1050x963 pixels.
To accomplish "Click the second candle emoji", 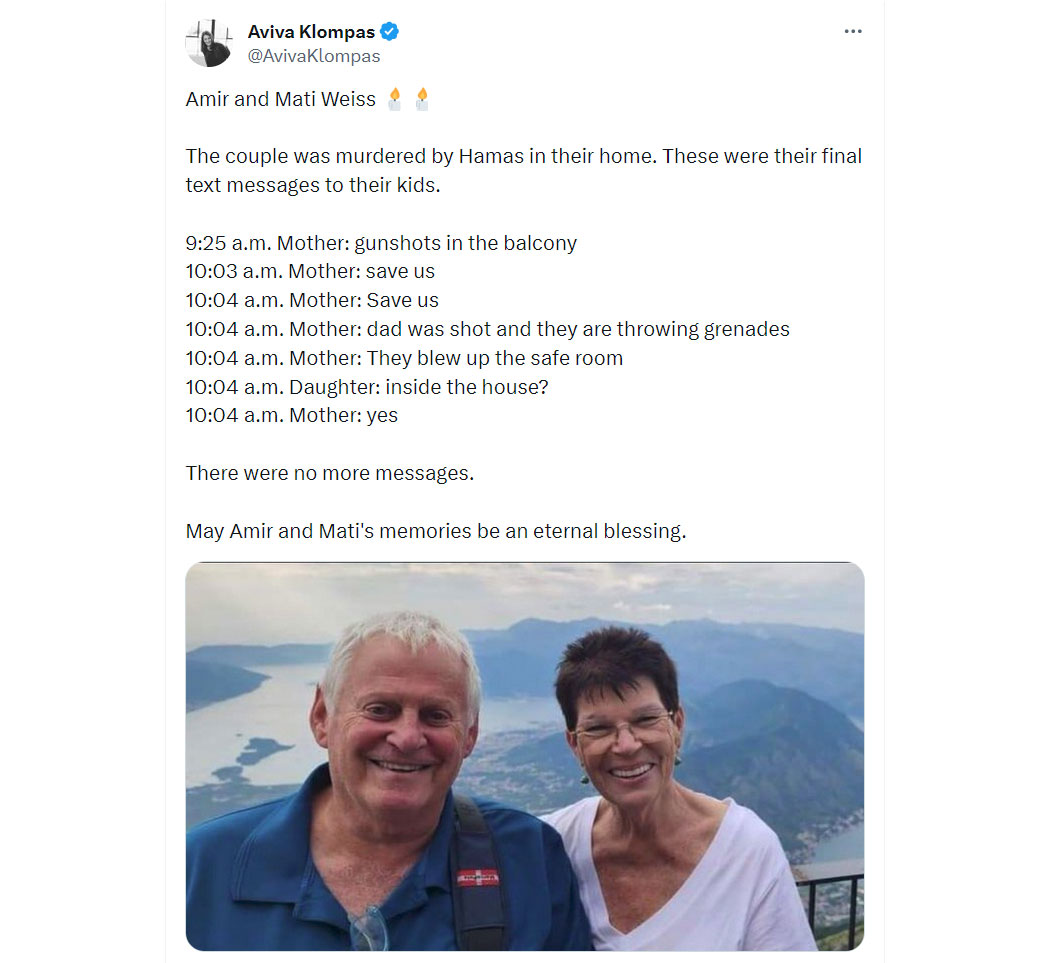I will pyautogui.click(x=422, y=99).
